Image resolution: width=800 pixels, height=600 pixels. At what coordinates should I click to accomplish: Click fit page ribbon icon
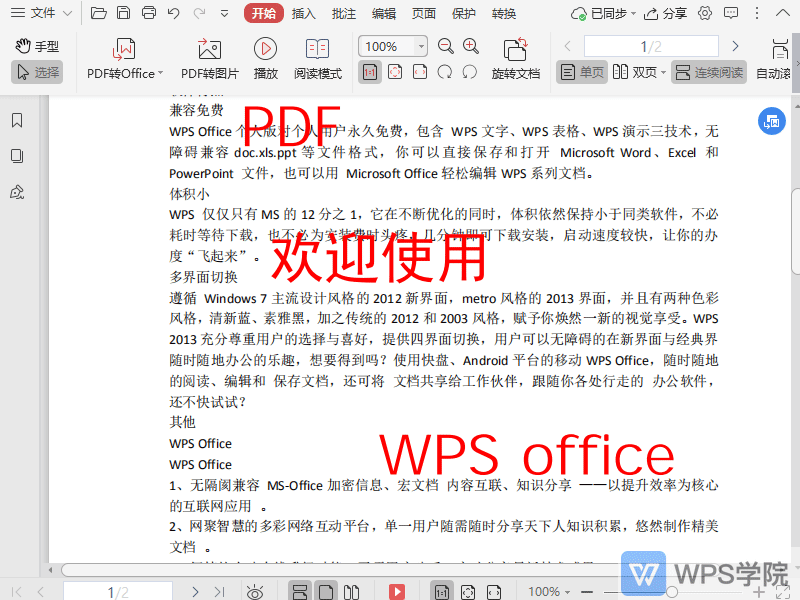(x=395, y=72)
